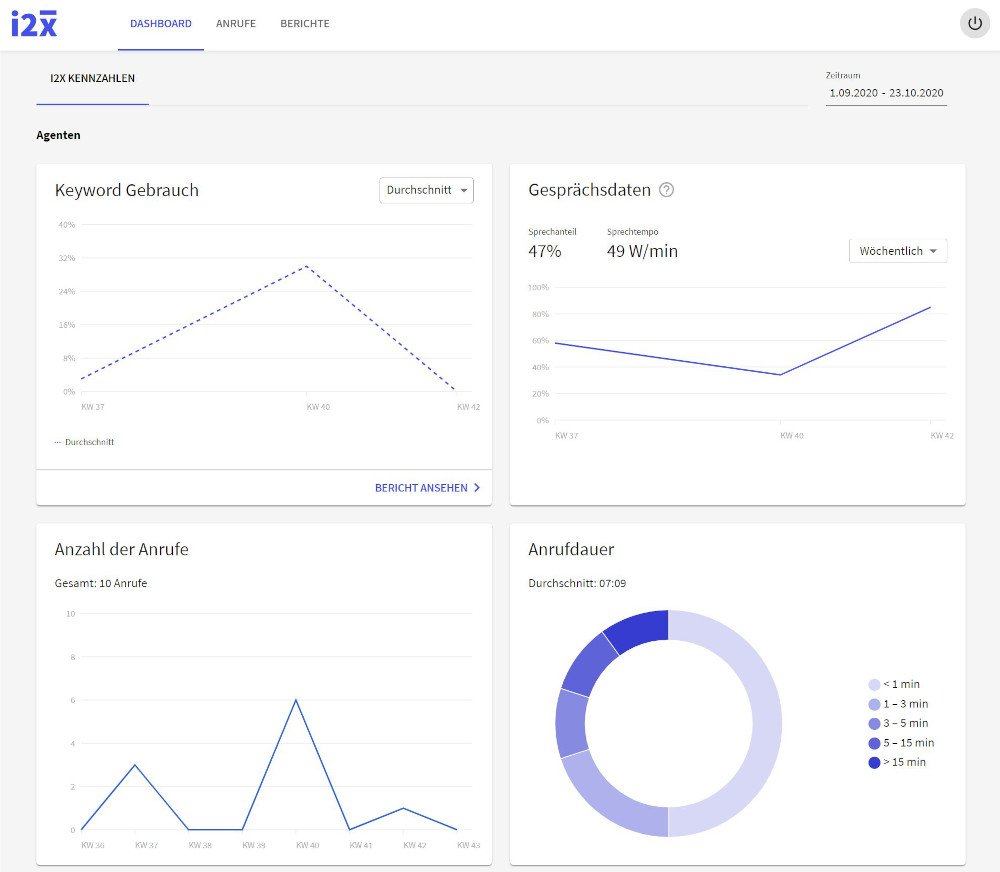
Task: Click the Sprechtempo 49 W/min value
Action: tap(642, 251)
